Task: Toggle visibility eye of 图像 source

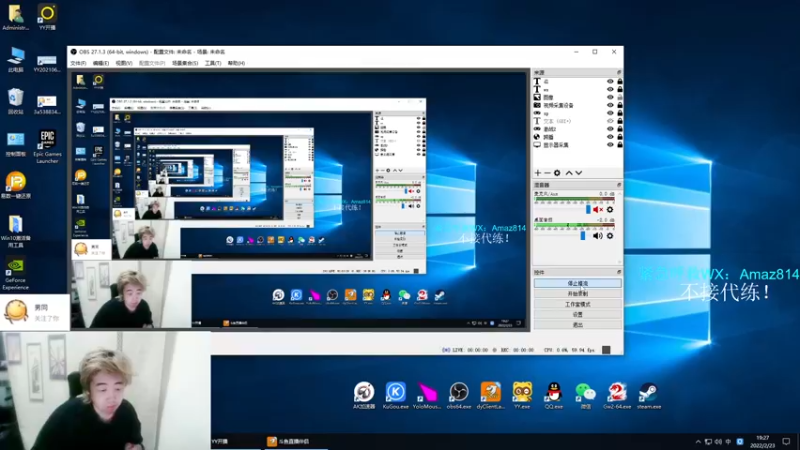Action: (610, 97)
